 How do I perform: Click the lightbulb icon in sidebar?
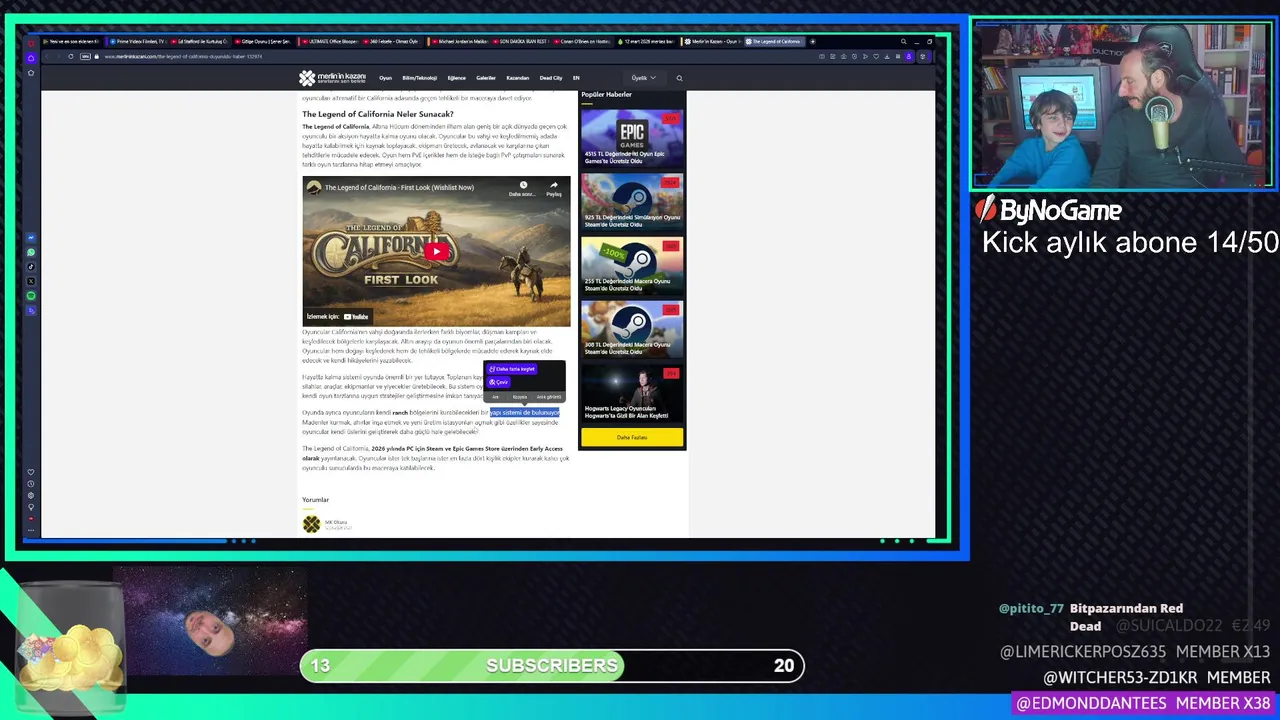point(31,507)
